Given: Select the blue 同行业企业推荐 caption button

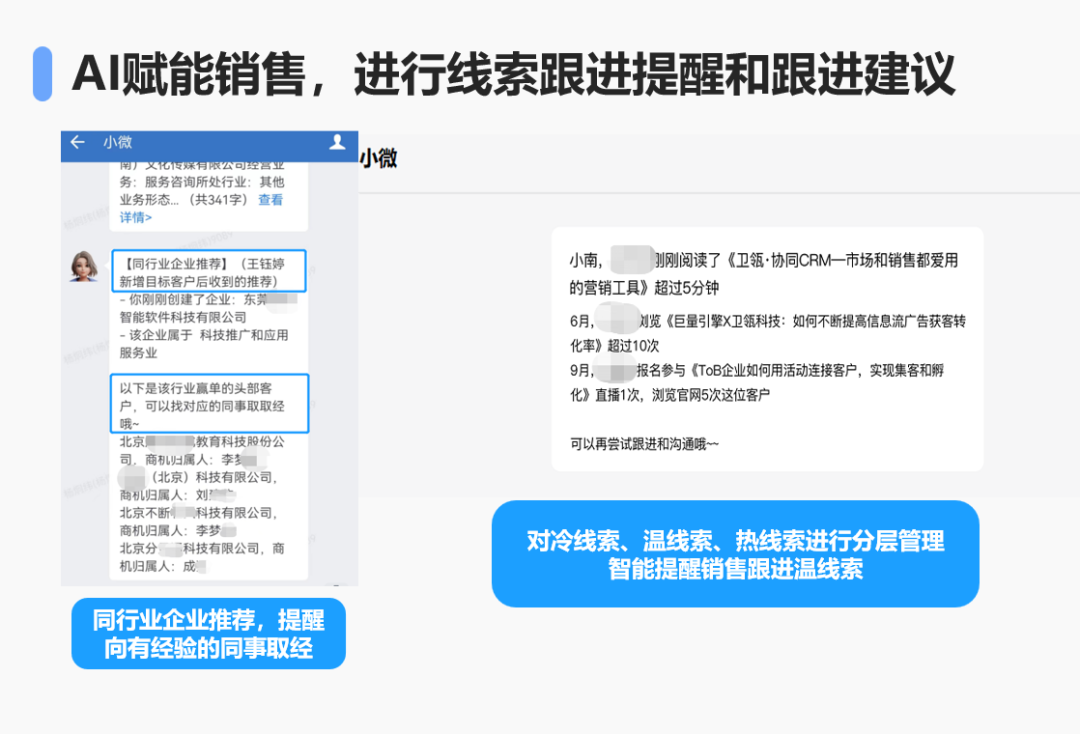Looking at the screenshot, I should (208, 634).
